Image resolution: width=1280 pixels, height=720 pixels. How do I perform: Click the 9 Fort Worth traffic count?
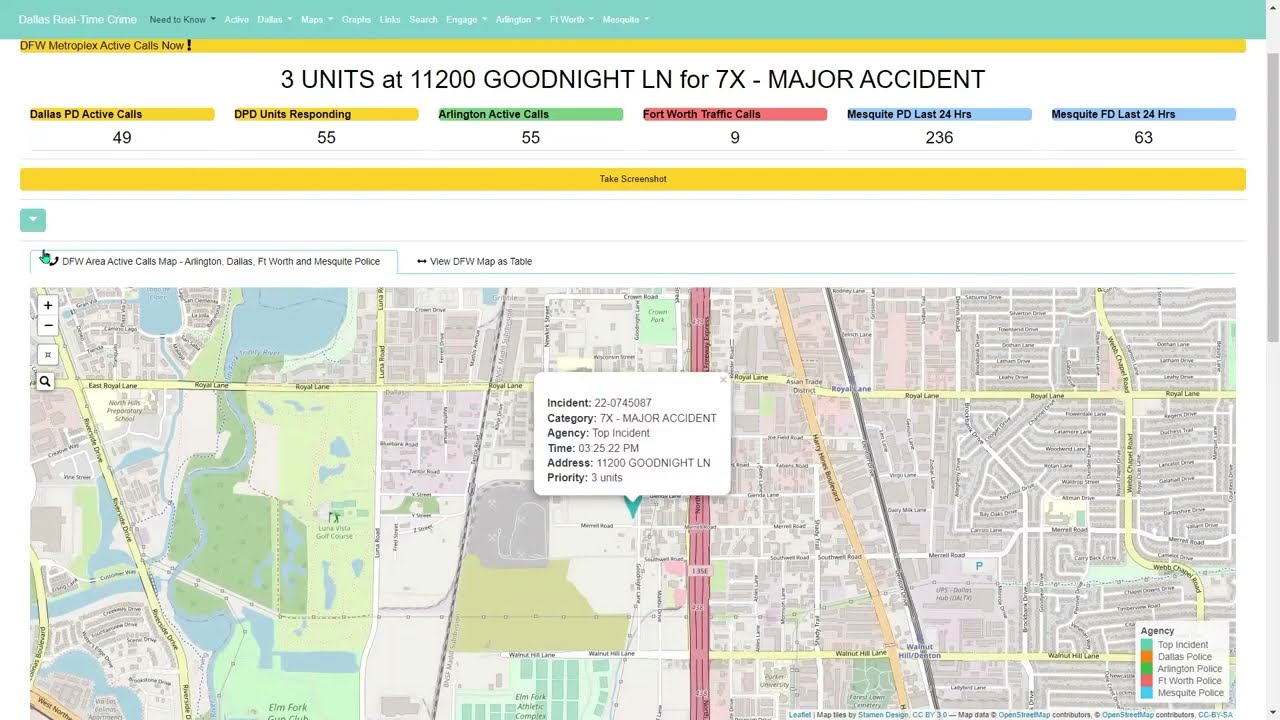pos(735,138)
